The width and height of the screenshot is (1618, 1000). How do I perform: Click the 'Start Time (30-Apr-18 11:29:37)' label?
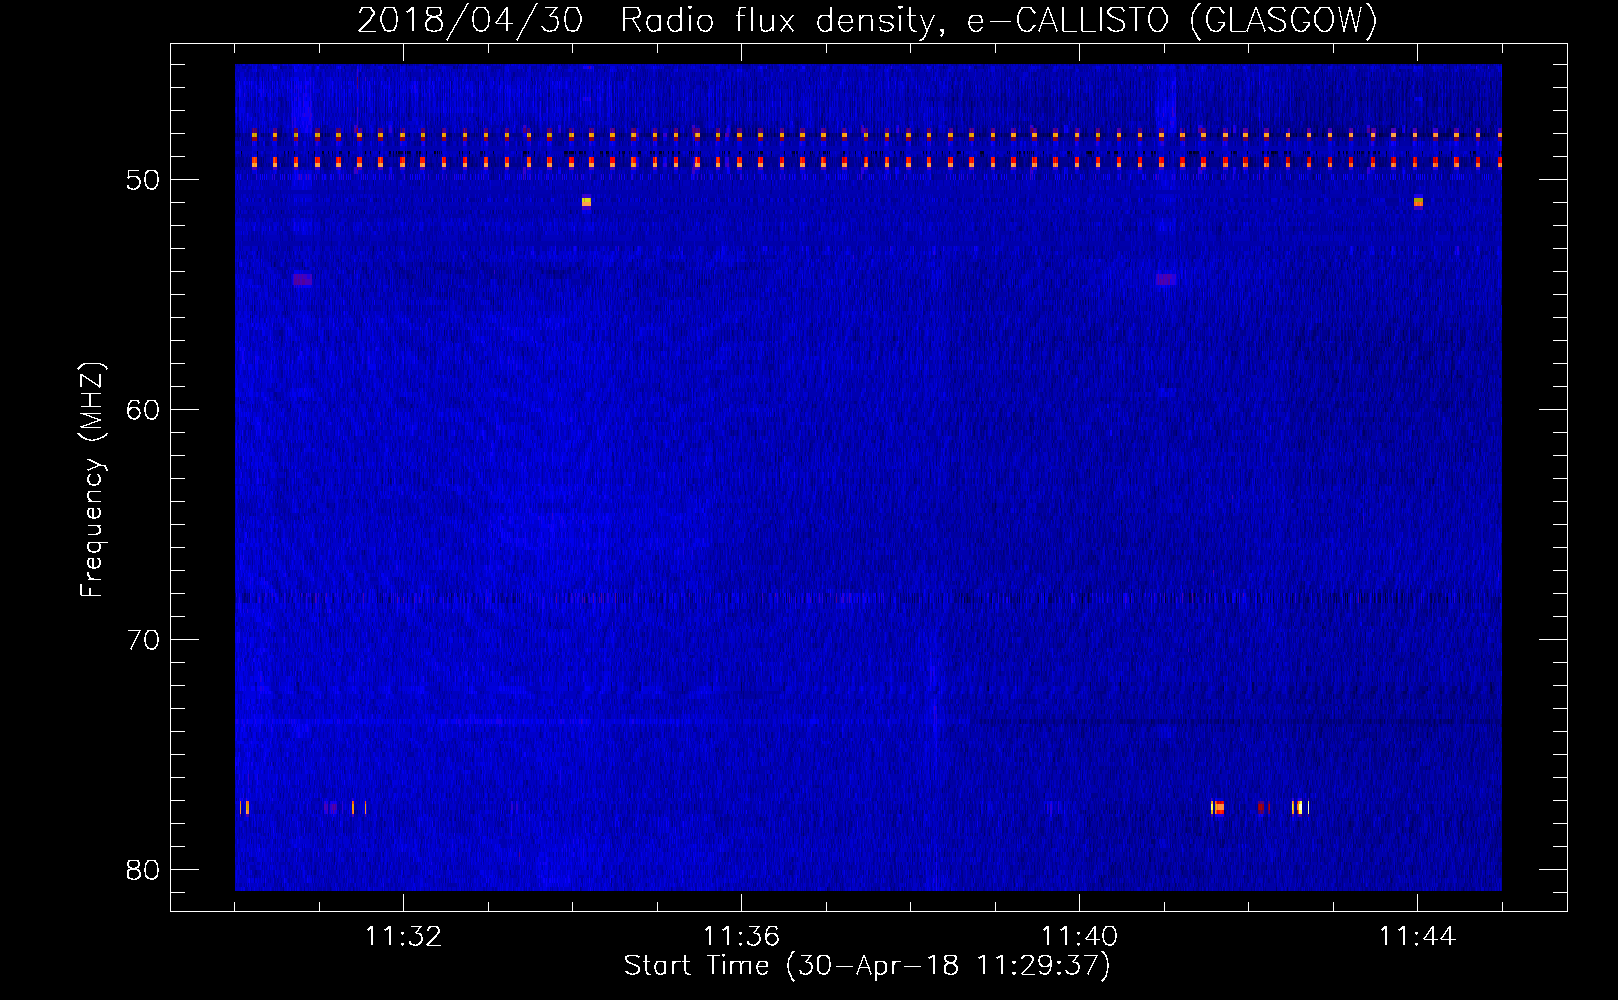867,966
